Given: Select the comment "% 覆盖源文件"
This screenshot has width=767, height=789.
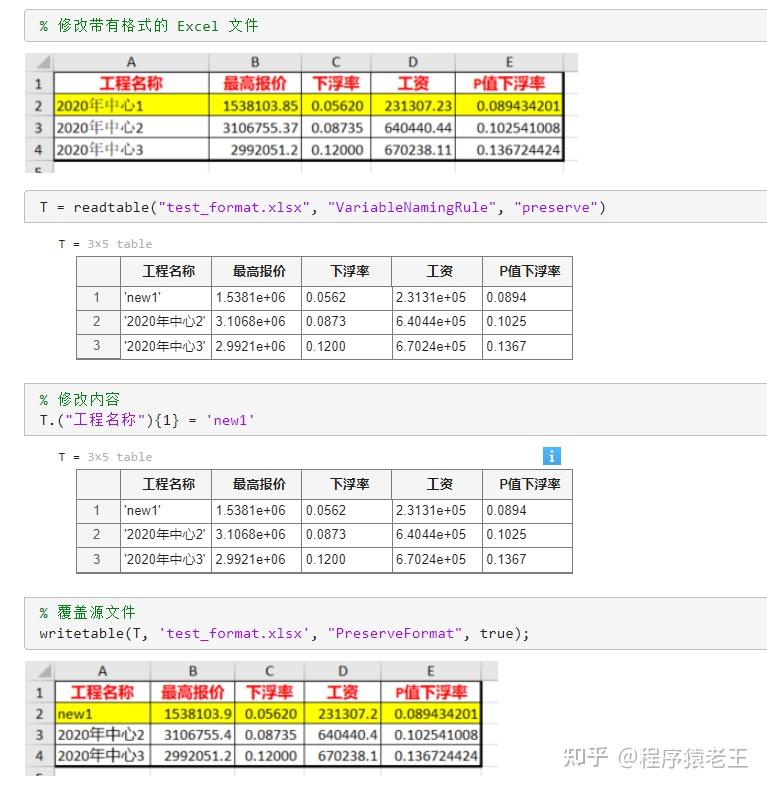Looking at the screenshot, I should (x=87, y=612).
